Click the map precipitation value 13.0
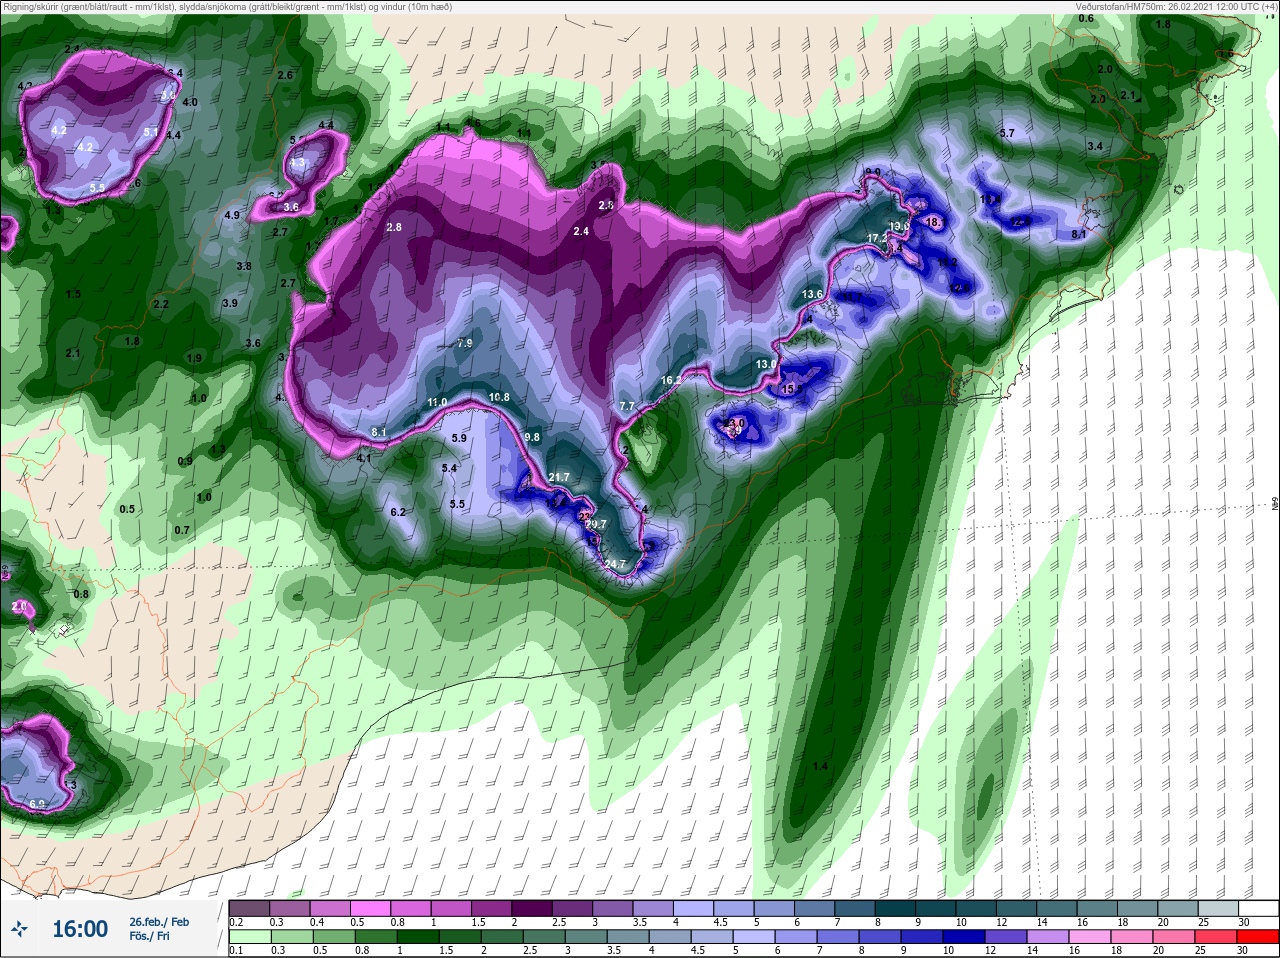 click(766, 364)
